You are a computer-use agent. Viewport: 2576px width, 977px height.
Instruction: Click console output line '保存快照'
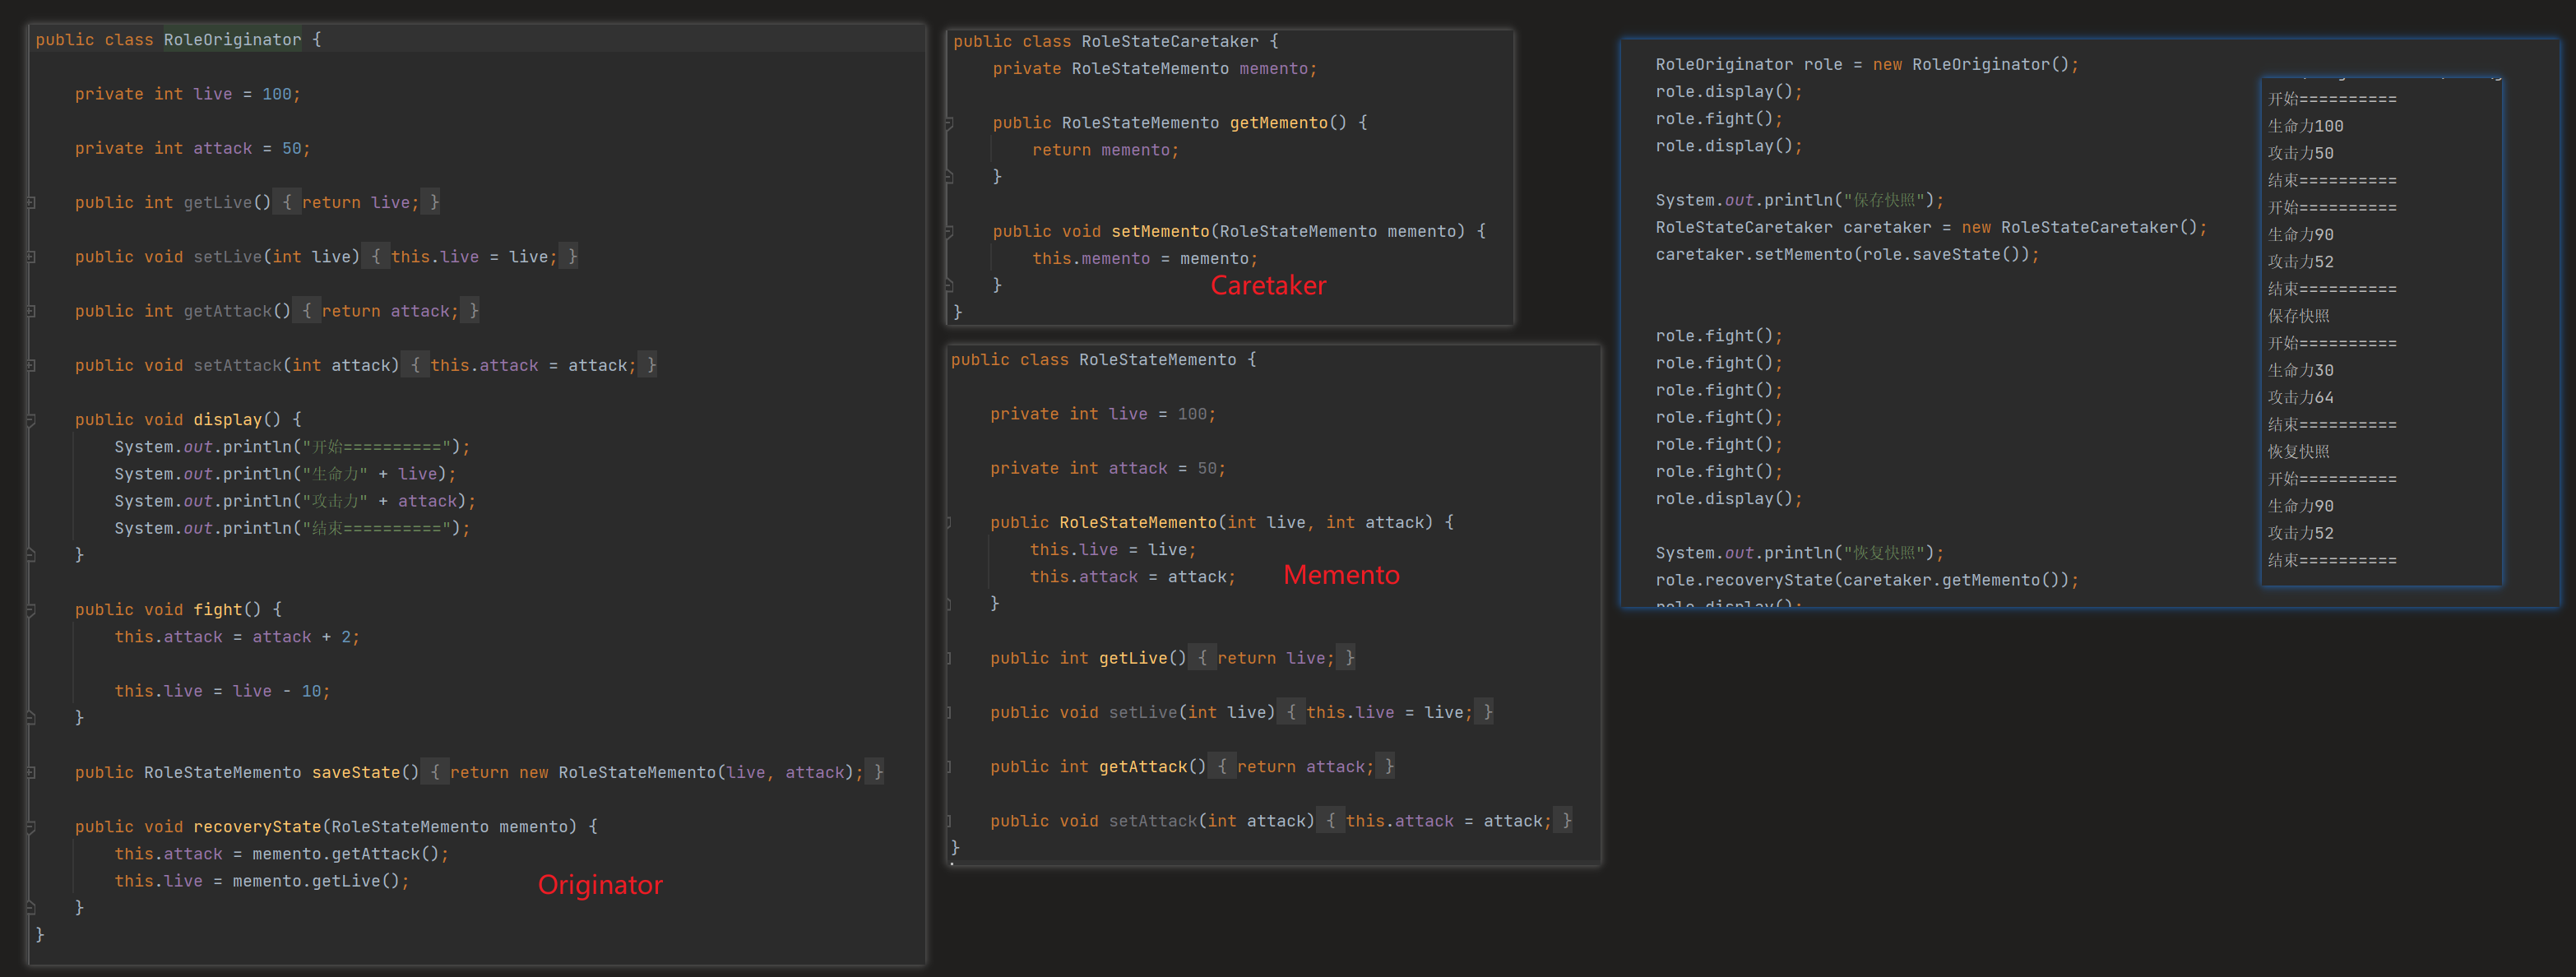(x=2298, y=316)
